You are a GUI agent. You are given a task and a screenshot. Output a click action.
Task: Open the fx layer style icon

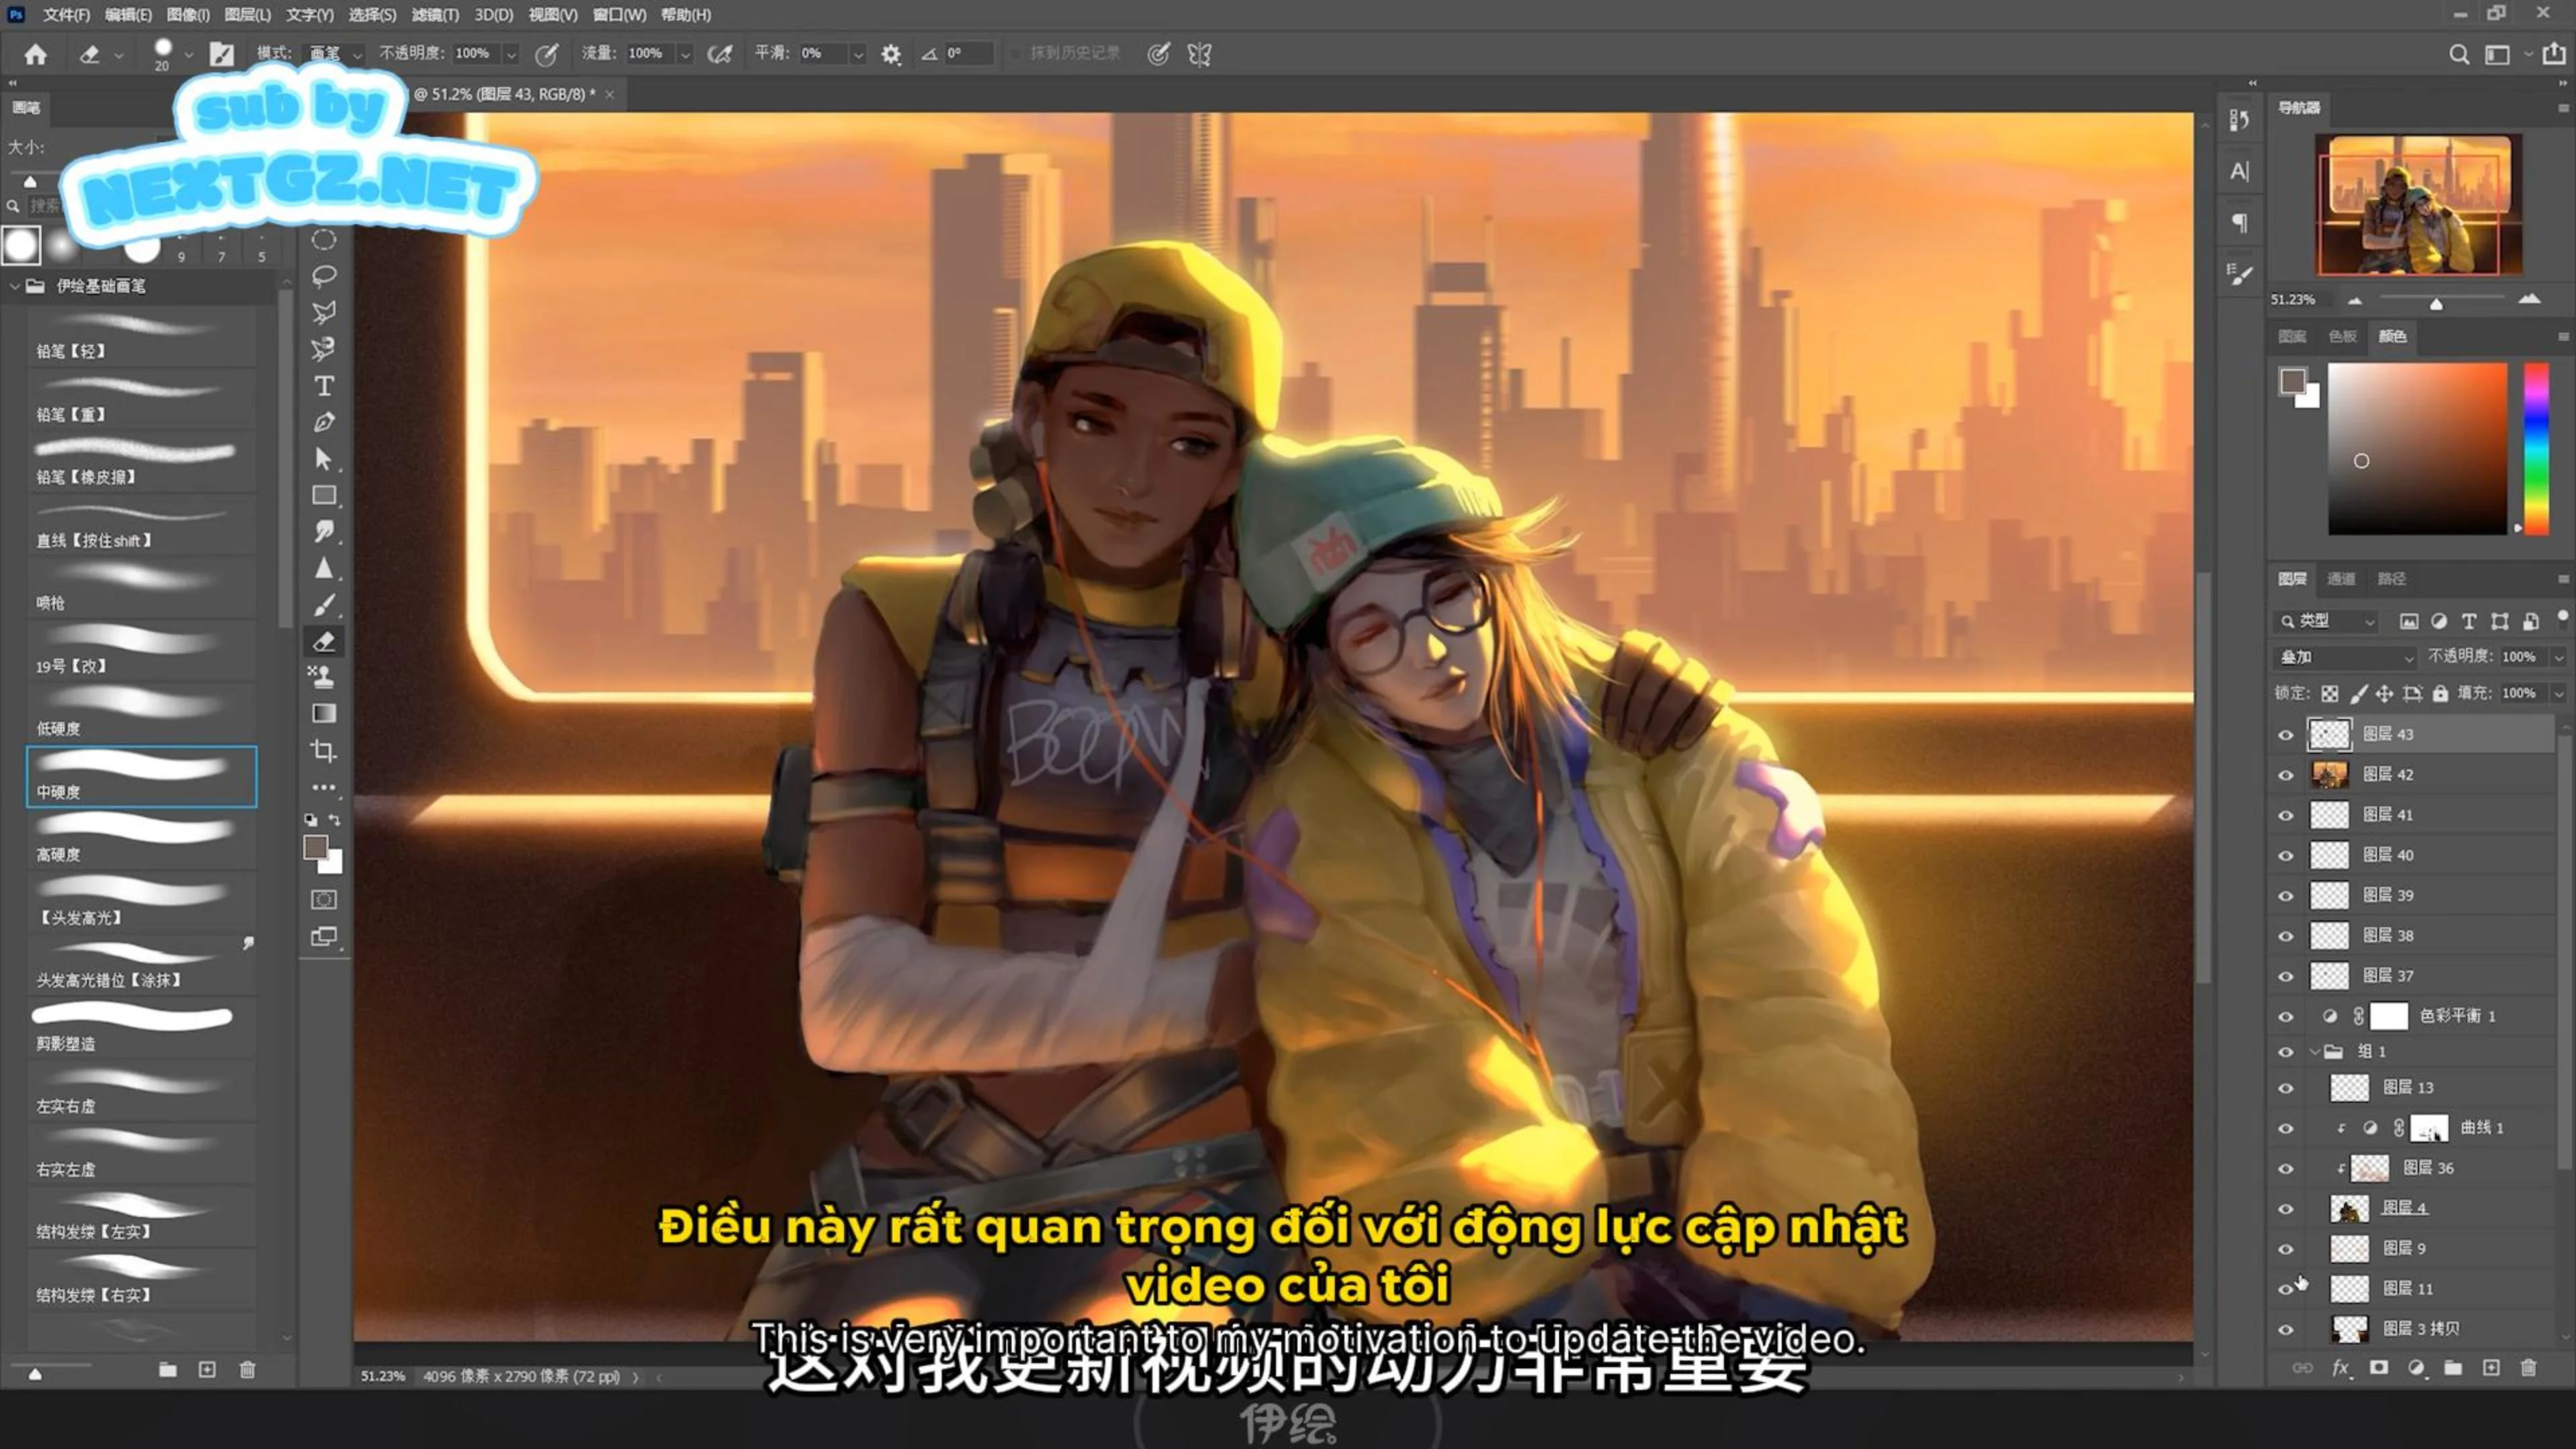[x=2340, y=1369]
